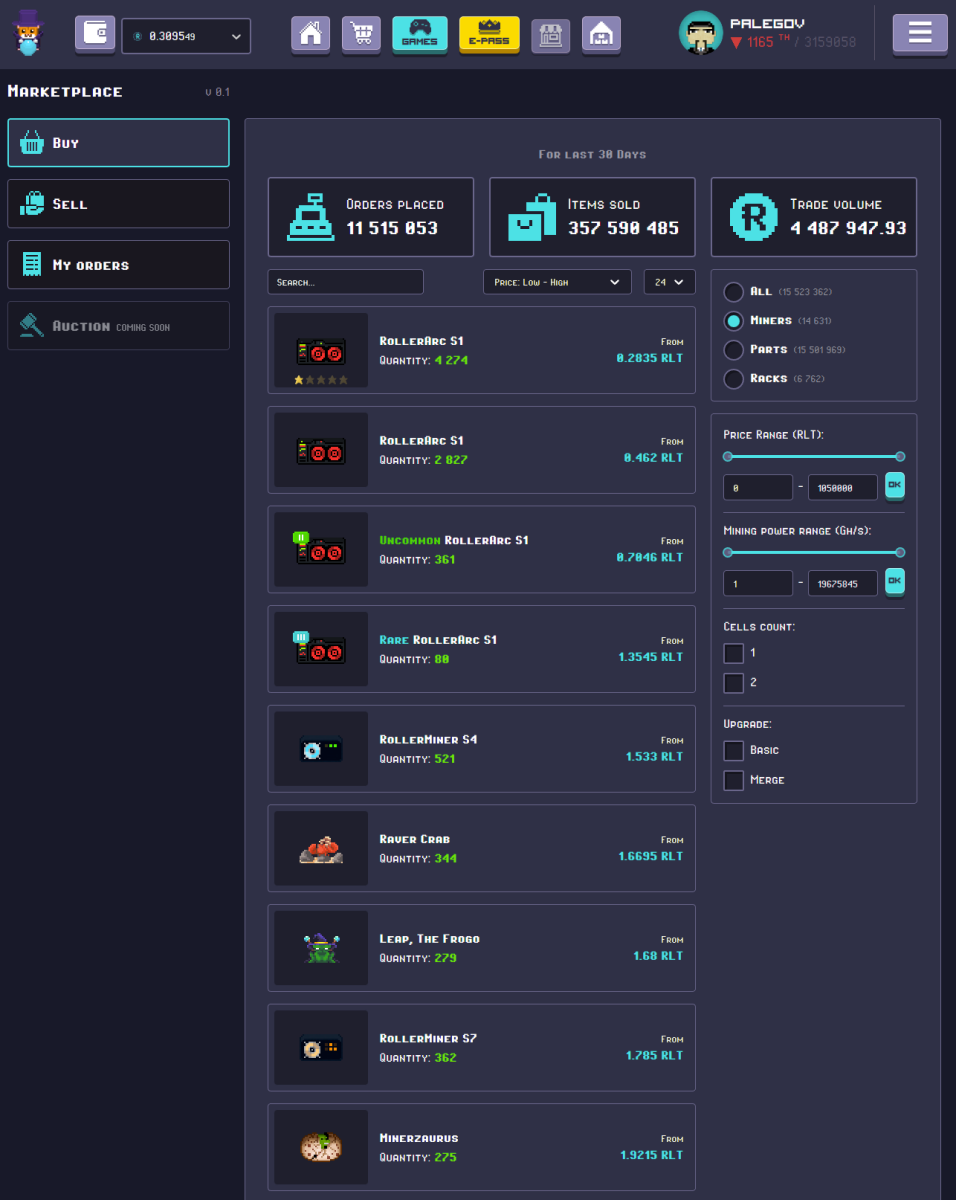This screenshot has height=1200, width=956.
Task: Click the Leap, The Frogo listing name
Action: click(x=429, y=938)
